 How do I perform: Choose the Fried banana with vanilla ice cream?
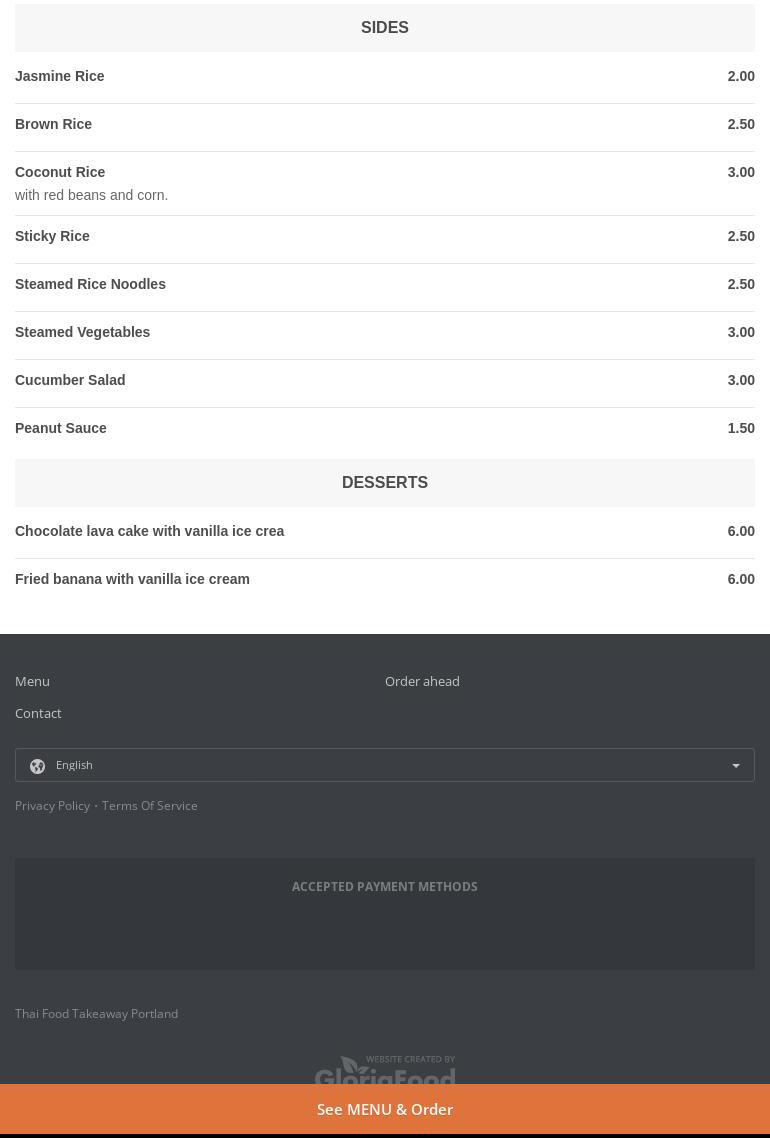click(132, 579)
